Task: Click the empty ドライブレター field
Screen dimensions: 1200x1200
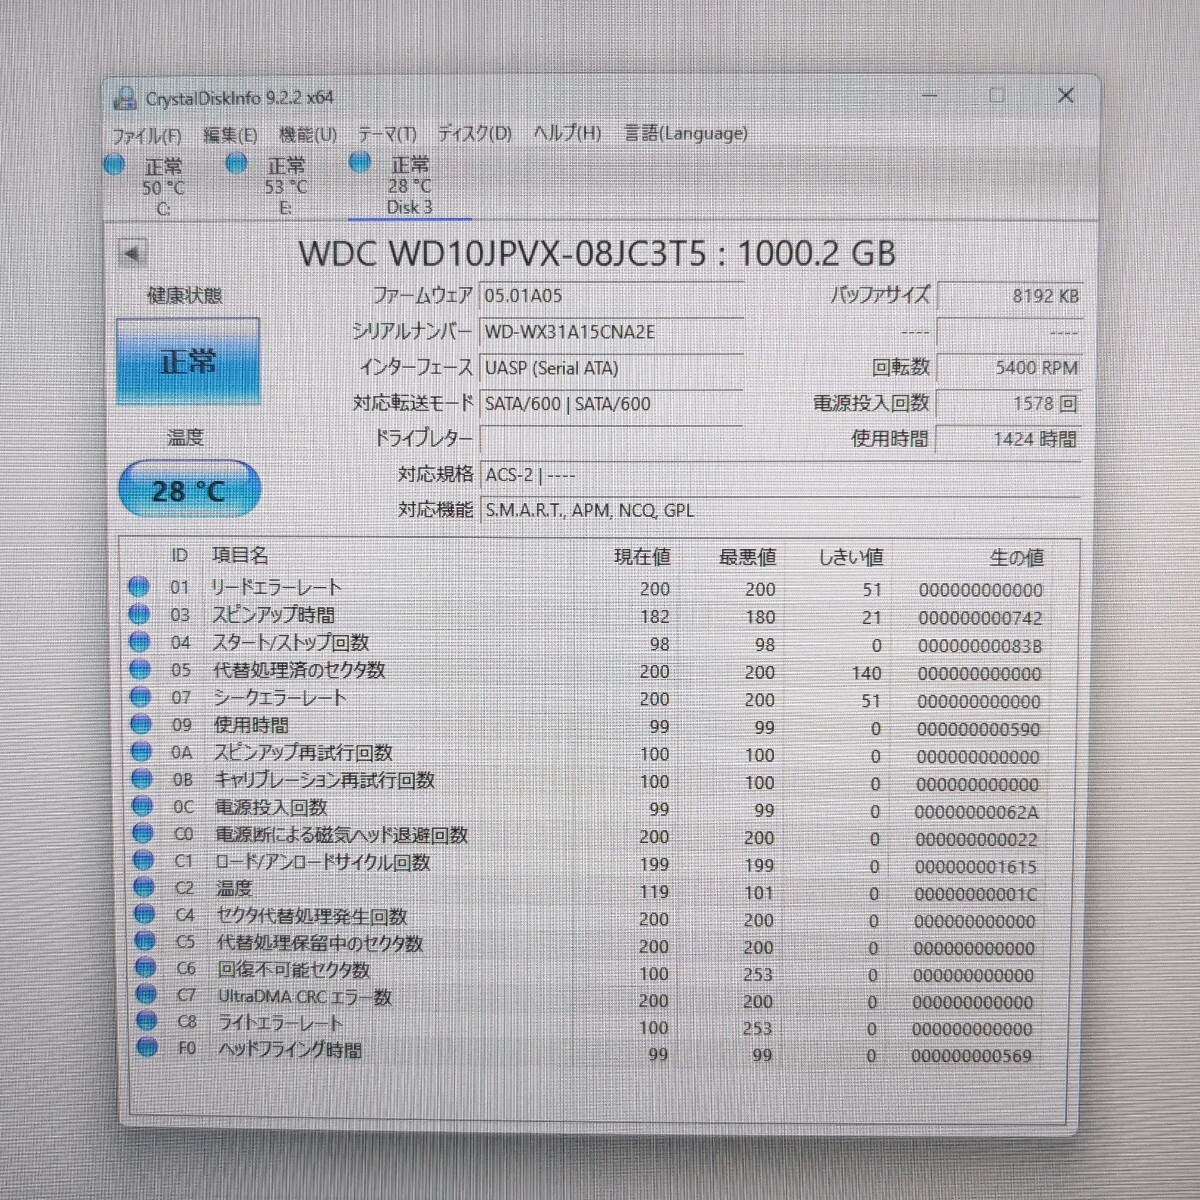Action: [x=612, y=439]
